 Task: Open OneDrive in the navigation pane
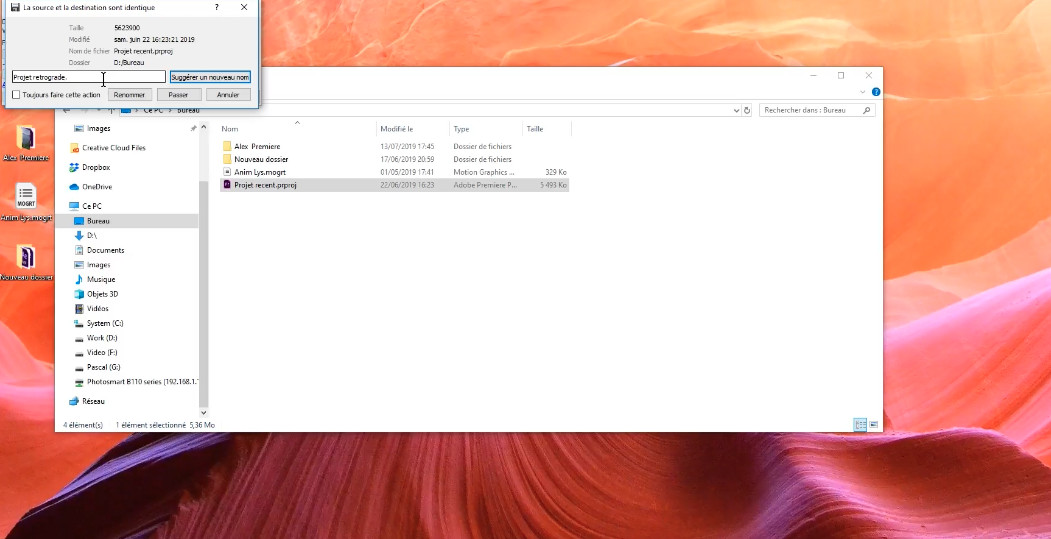click(90, 186)
